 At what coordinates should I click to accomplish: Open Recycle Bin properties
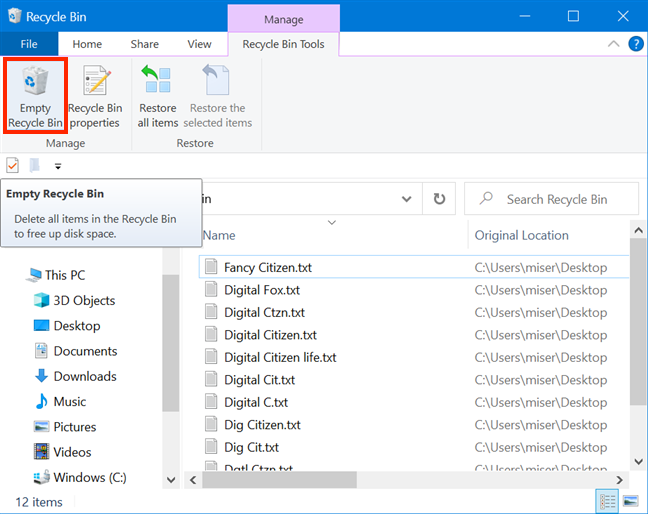[x=95, y=96]
